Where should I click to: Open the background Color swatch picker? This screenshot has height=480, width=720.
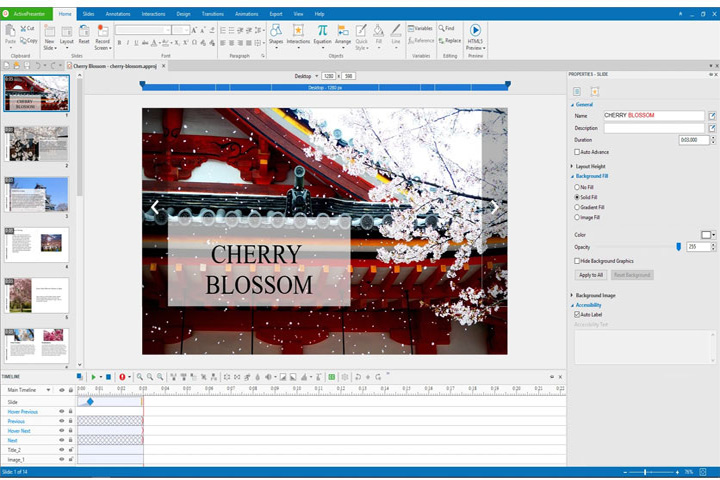pyautogui.click(x=708, y=235)
